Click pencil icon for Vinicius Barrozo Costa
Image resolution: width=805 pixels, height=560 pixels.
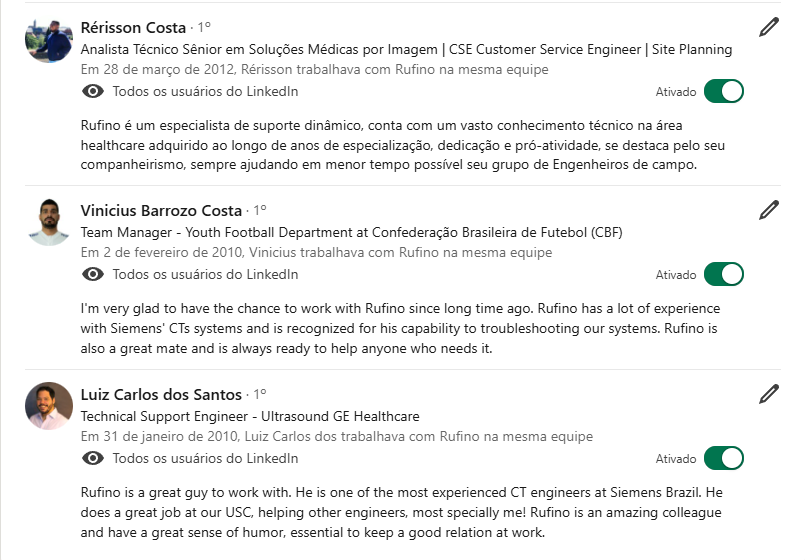[x=768, y=210]
